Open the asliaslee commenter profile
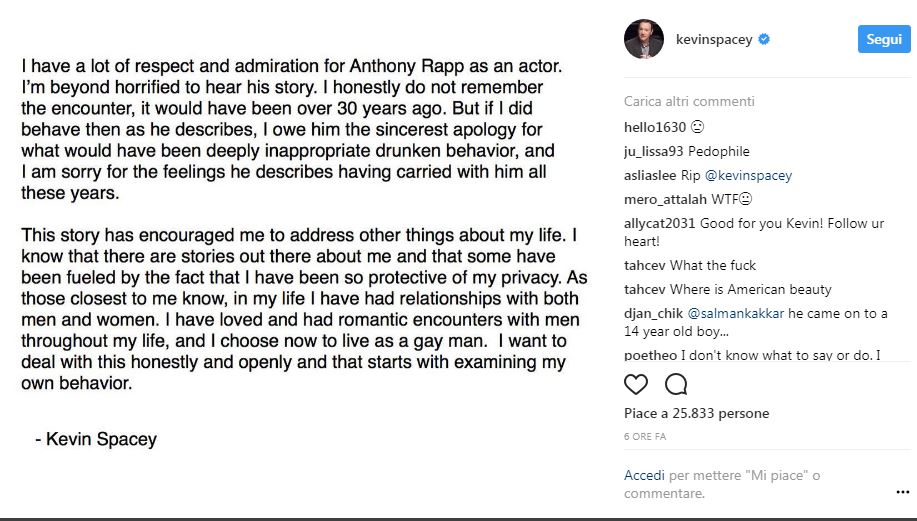 (650, 175)
